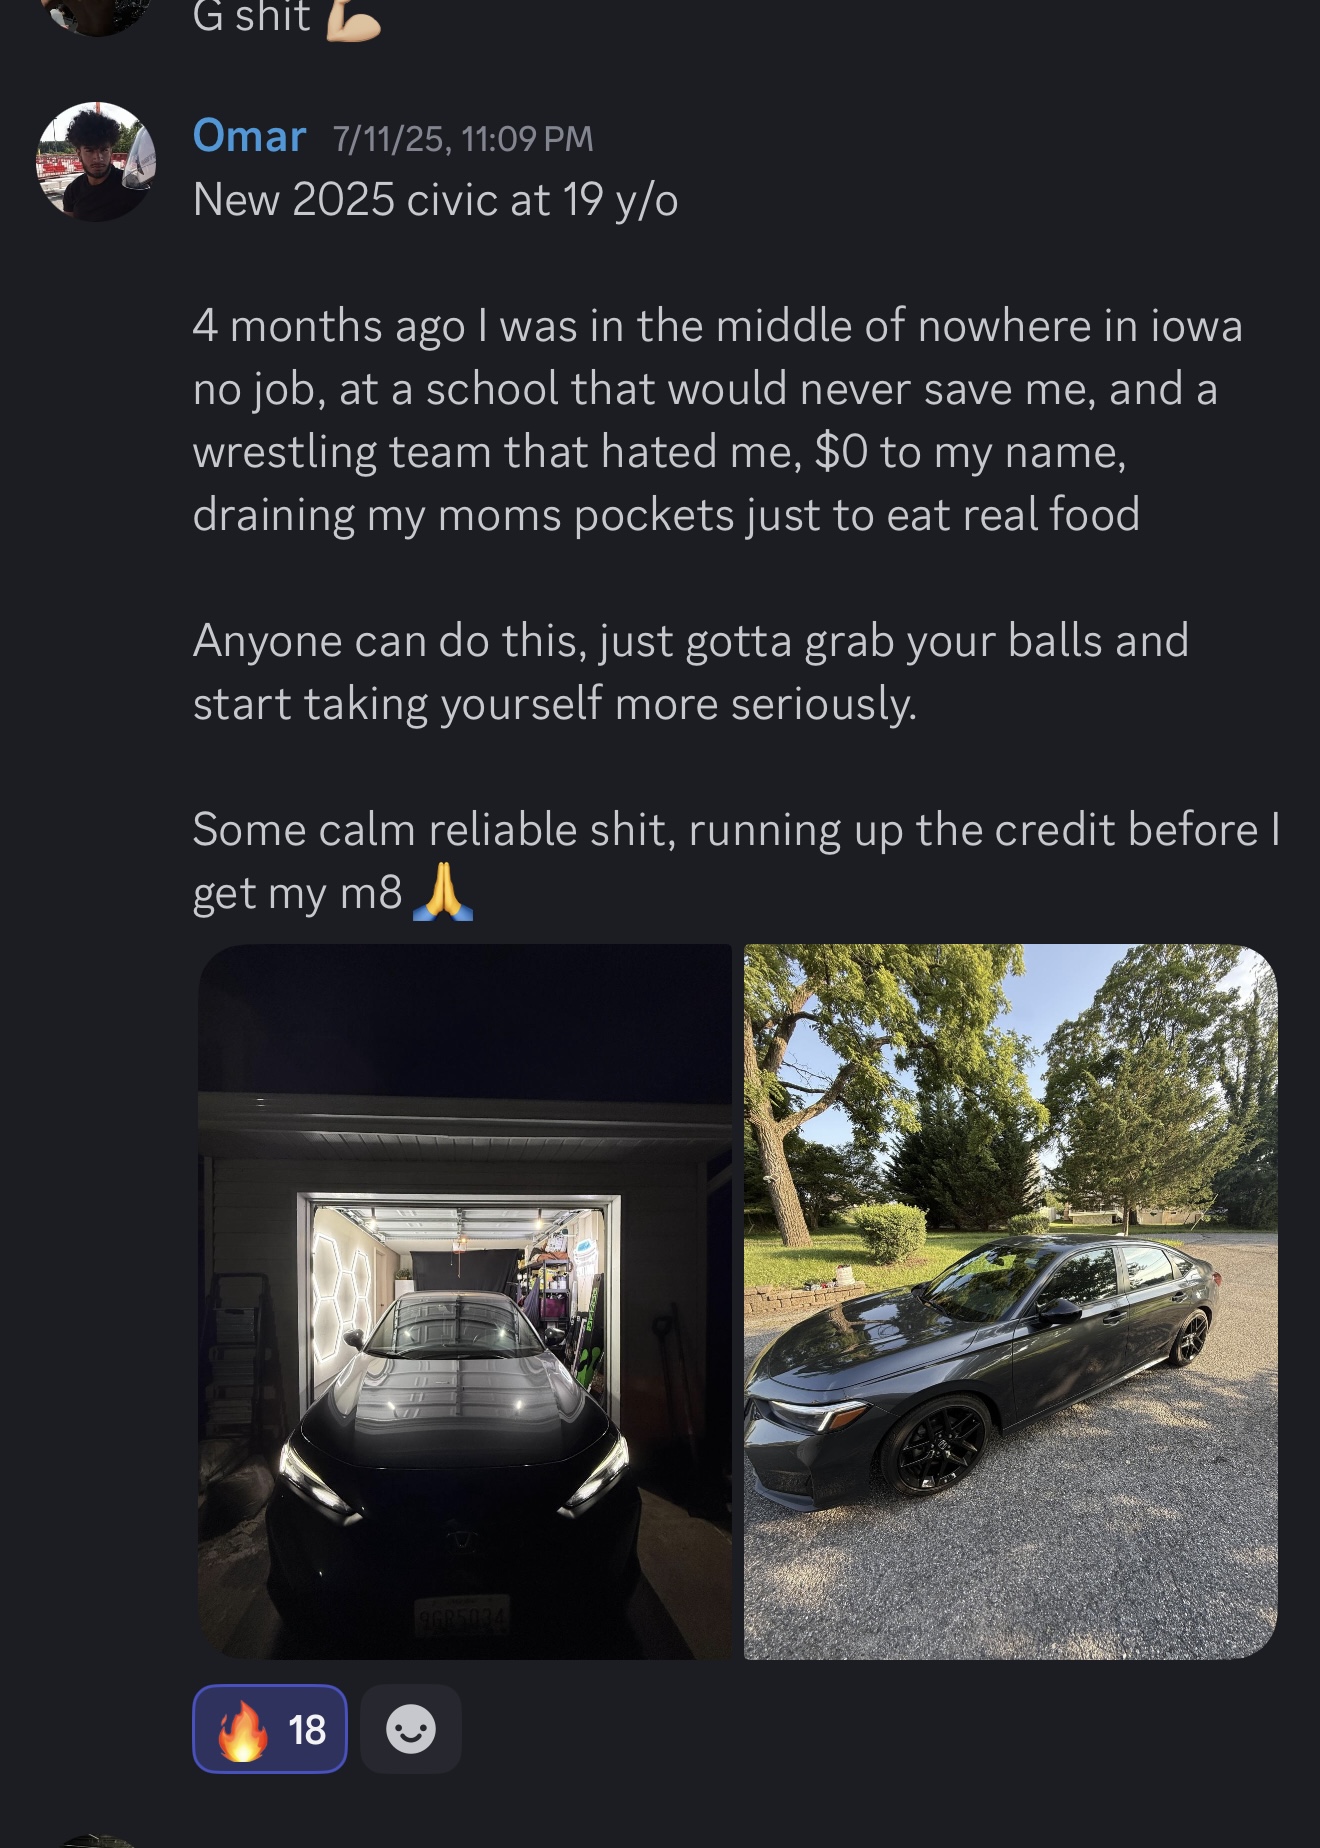Open the daytime driveway Civic photo
The width and height of the screenshot is (1320, 1848).
[x=1011, y=1302]
